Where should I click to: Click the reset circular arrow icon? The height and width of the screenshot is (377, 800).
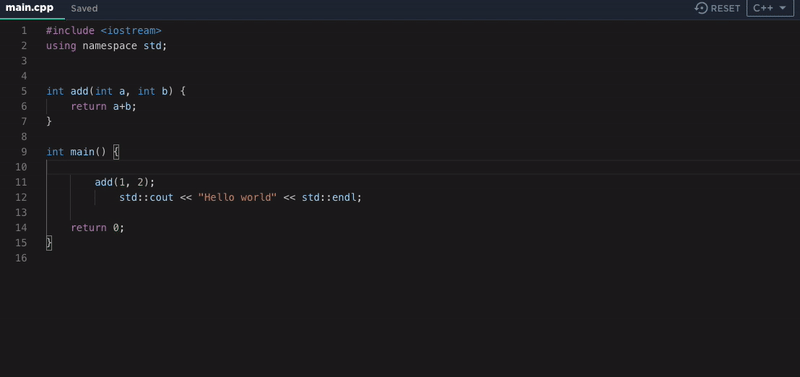coord(702,8)
